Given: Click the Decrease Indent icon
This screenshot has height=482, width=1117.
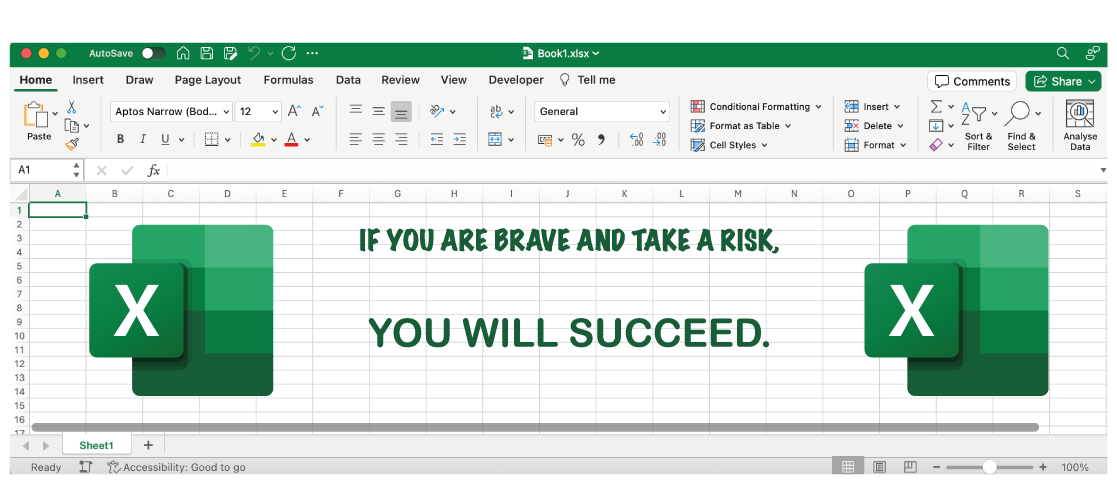Looking at the screenshot, I should (437, 140).
